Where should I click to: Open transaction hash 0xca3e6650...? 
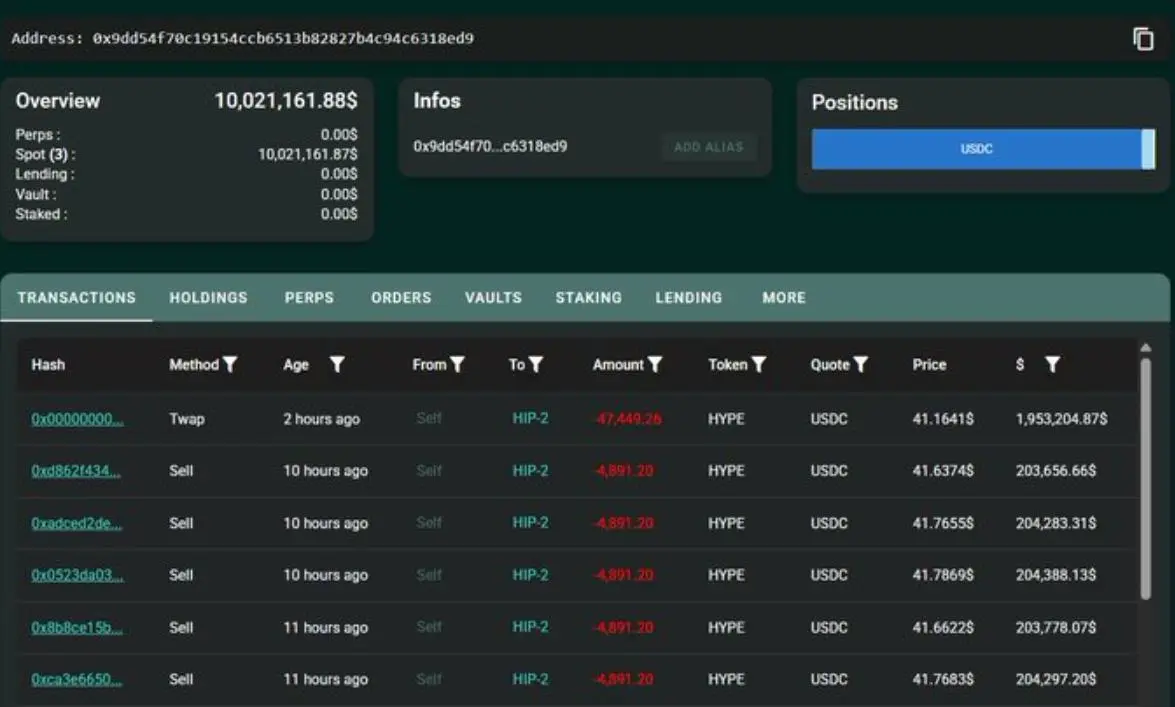click(x=76, y=679)
